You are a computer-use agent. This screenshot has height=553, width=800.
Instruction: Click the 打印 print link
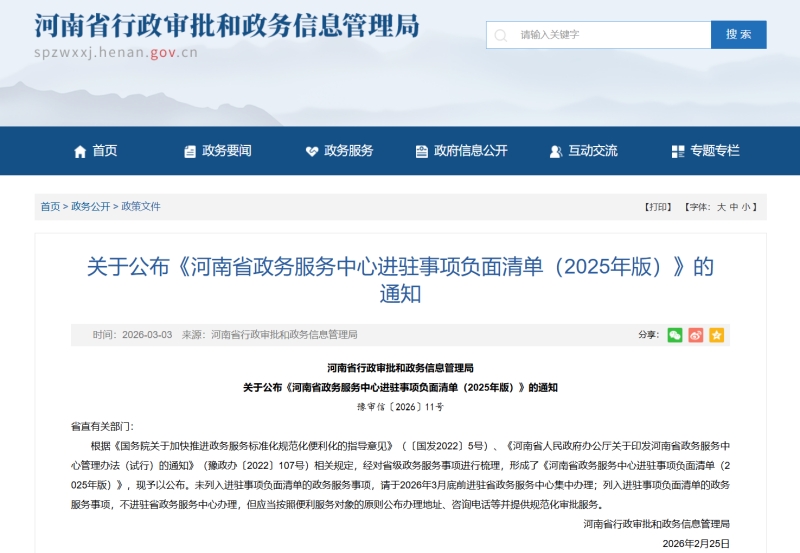click(657, 207)
